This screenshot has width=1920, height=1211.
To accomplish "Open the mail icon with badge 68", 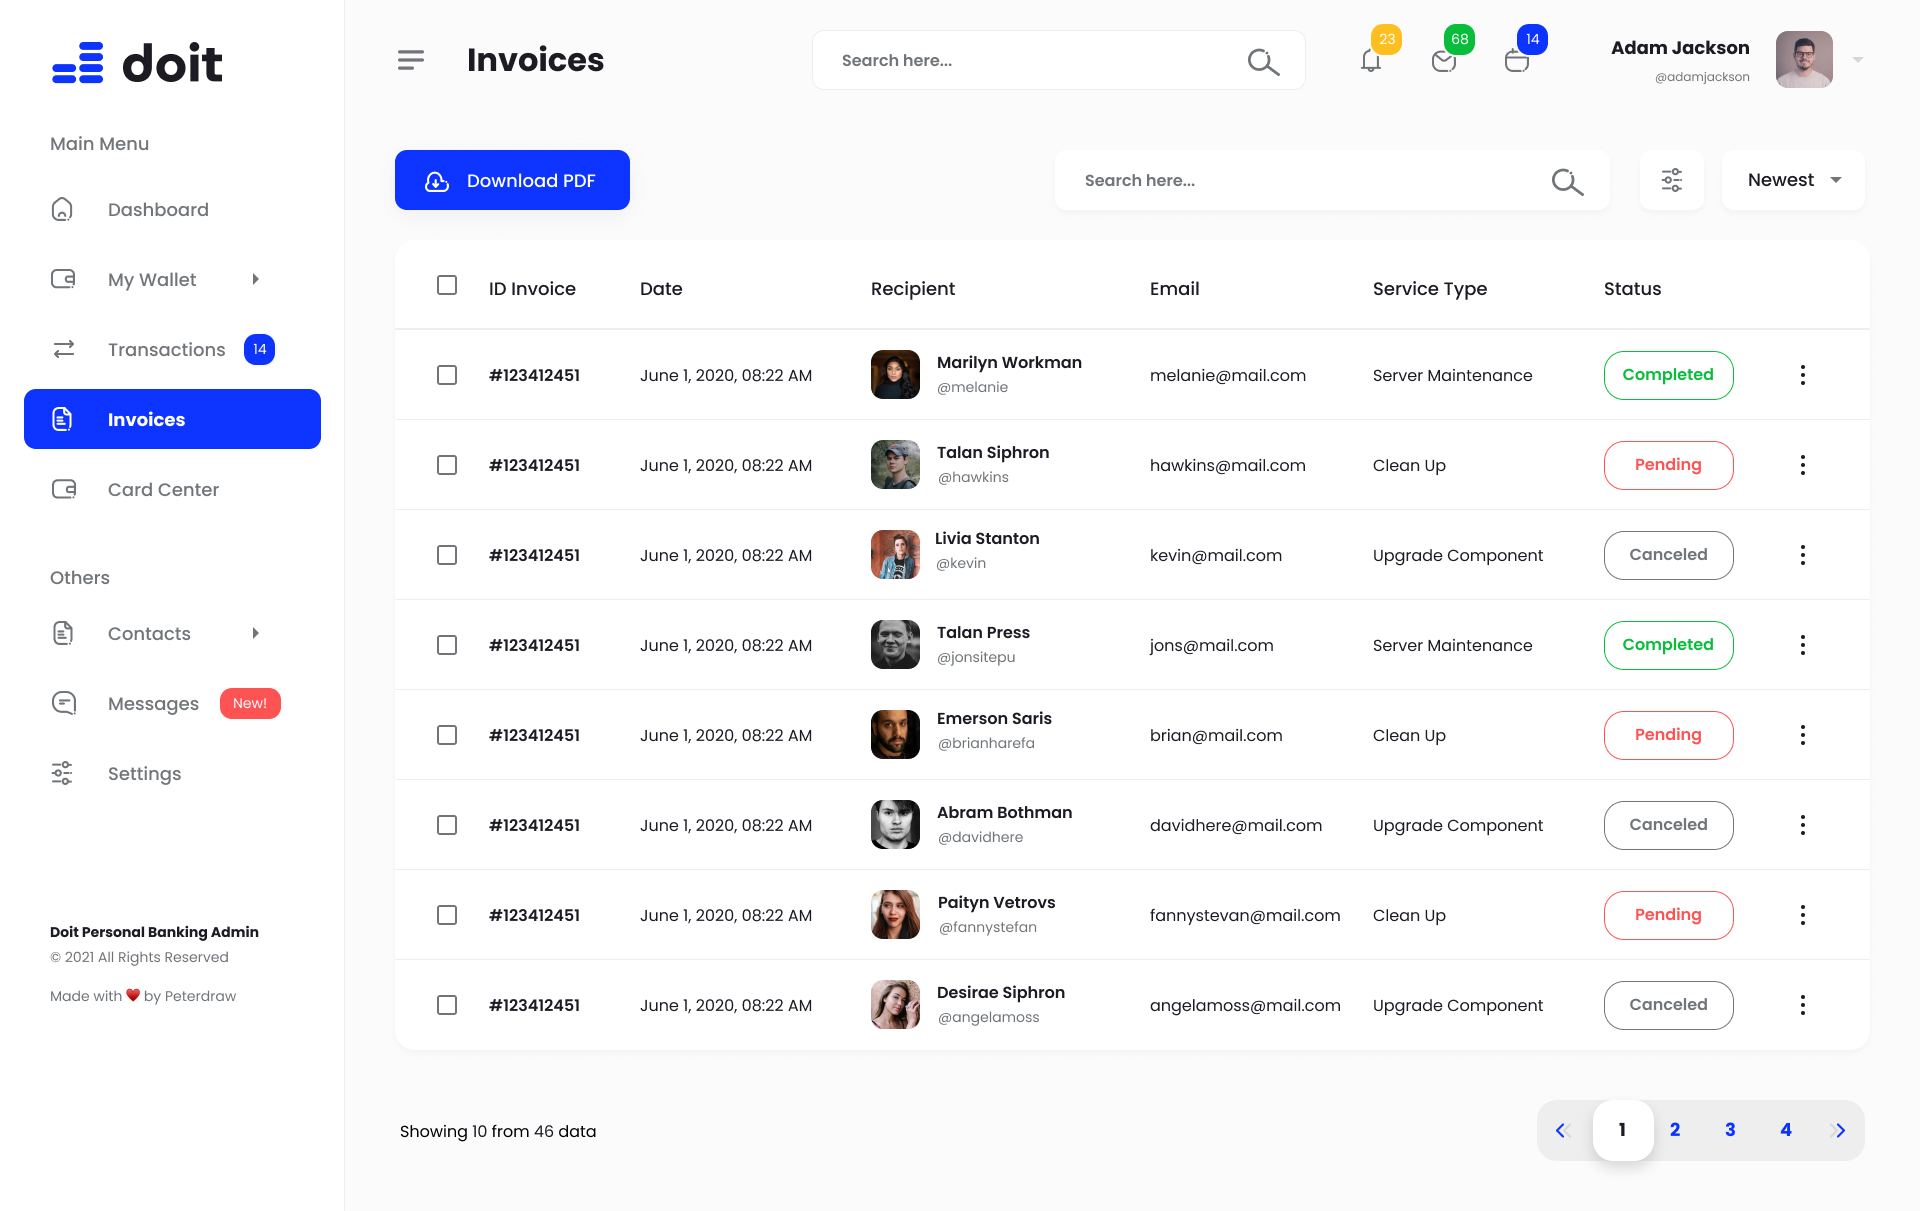I will click(x=1443, y=61).
